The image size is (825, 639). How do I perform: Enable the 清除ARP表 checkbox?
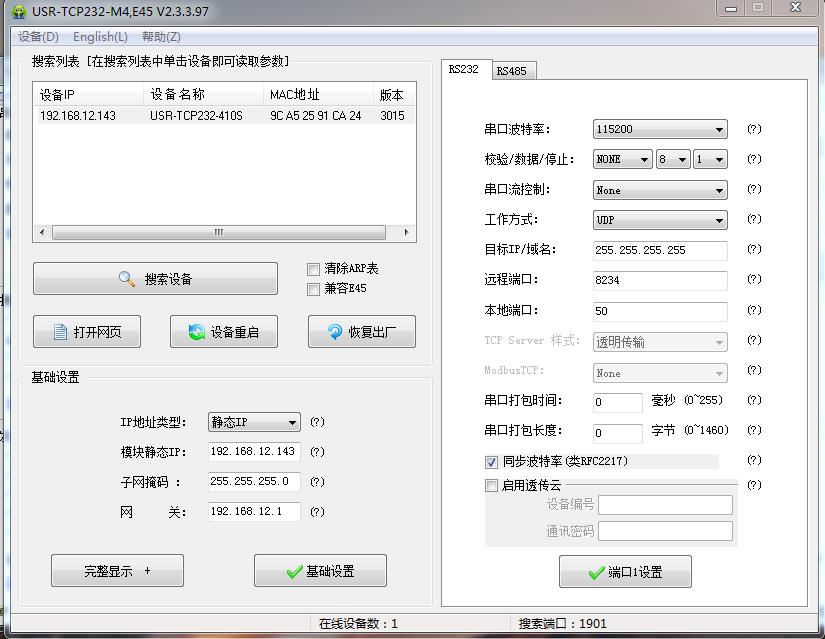point(313,269)
